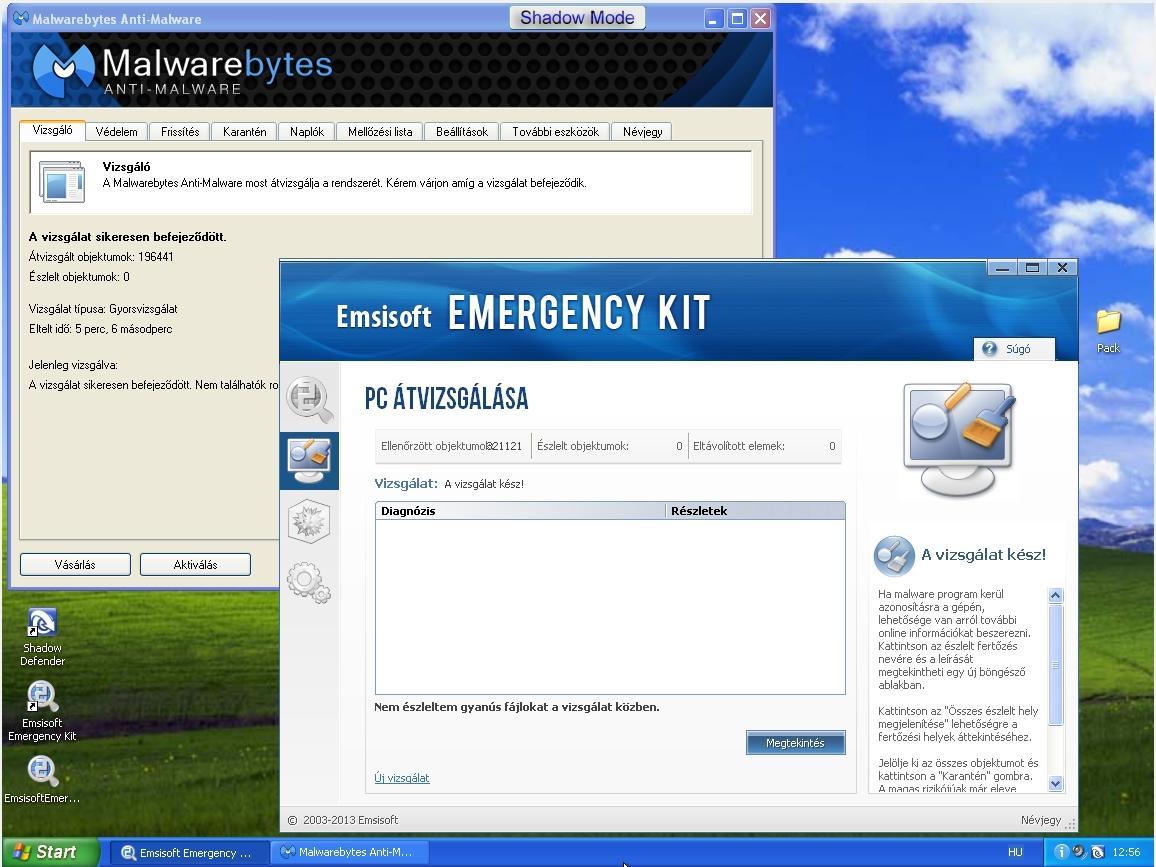Open the Emsisoft Emergency Kit desktop shortcut
1156x867 pixels.
[x=42, y=711]
